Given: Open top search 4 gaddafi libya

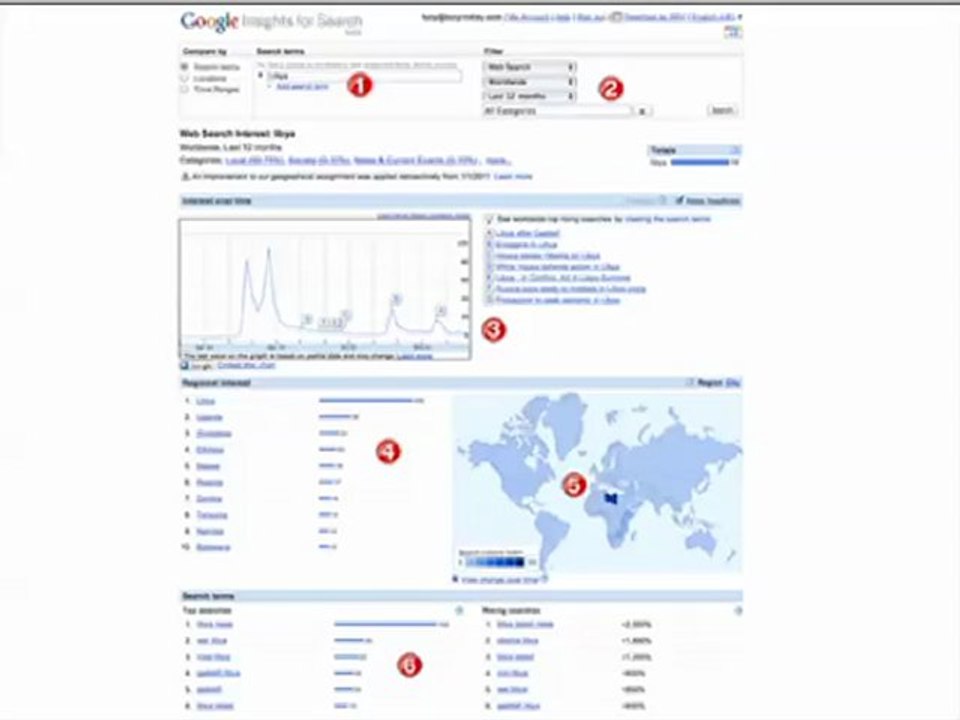Looking at the screenshot, I should pos(219,673).
